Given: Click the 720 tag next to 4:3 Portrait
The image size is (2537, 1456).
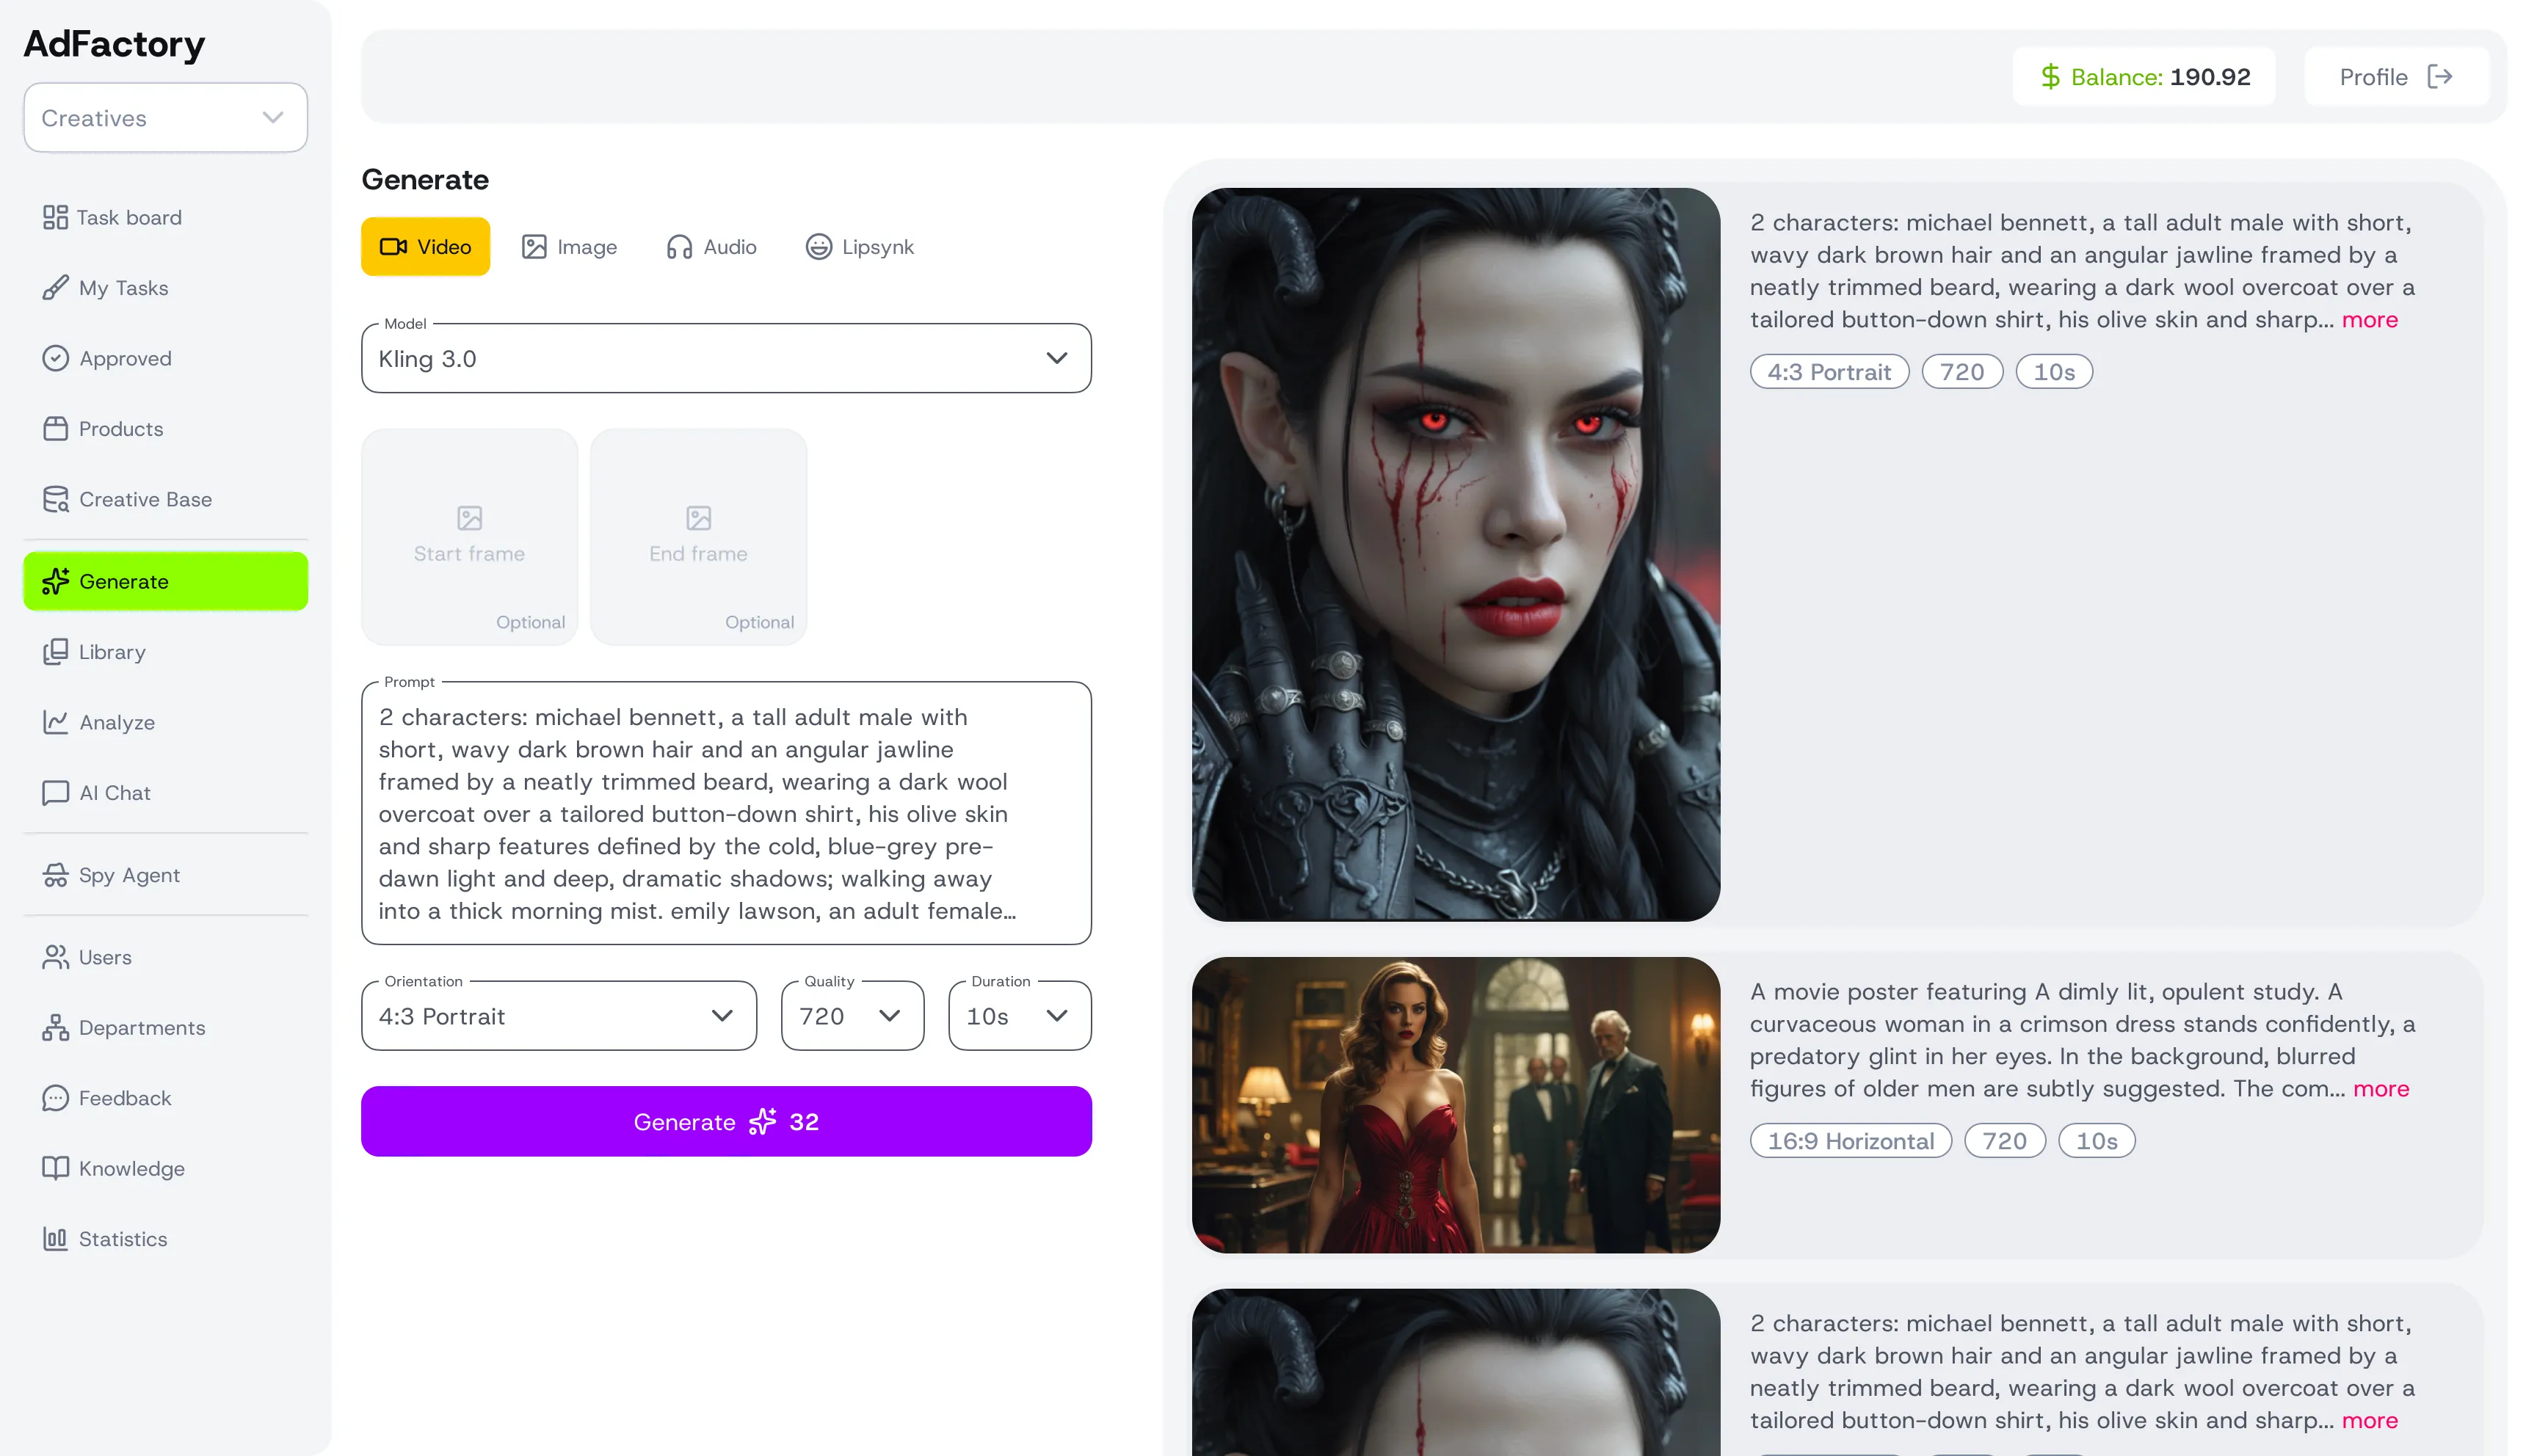Looking at the screenshot, I should [x=1962, y=372].
